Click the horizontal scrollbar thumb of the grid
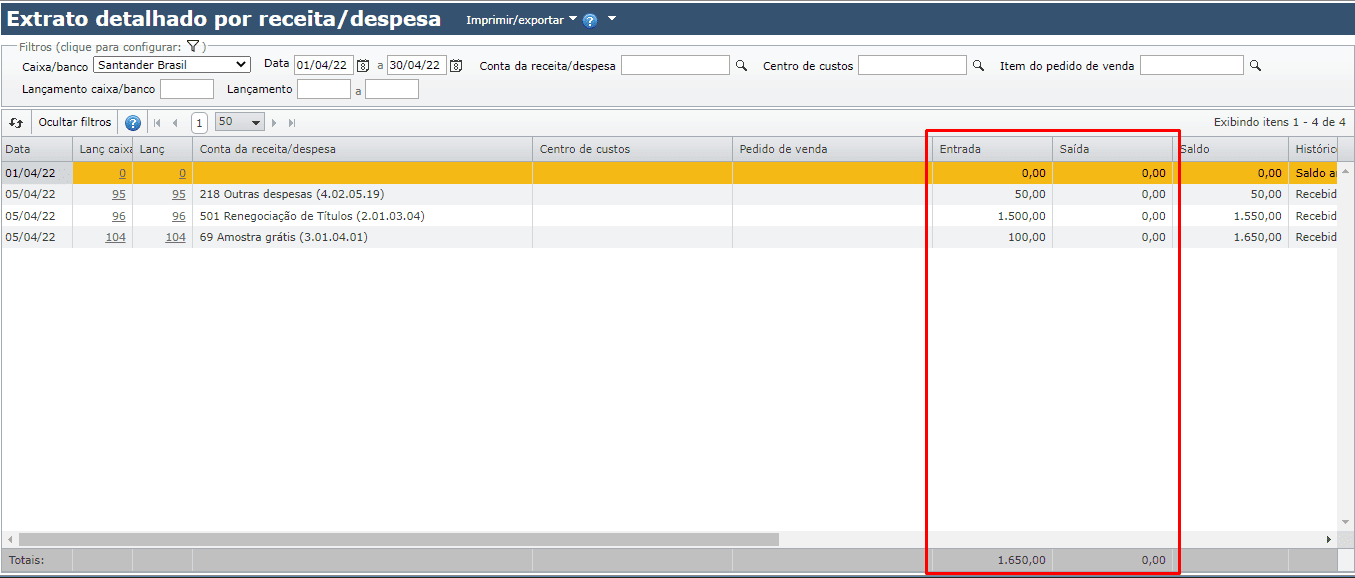This screenshot has height=578, width=1355. [398, 539]
